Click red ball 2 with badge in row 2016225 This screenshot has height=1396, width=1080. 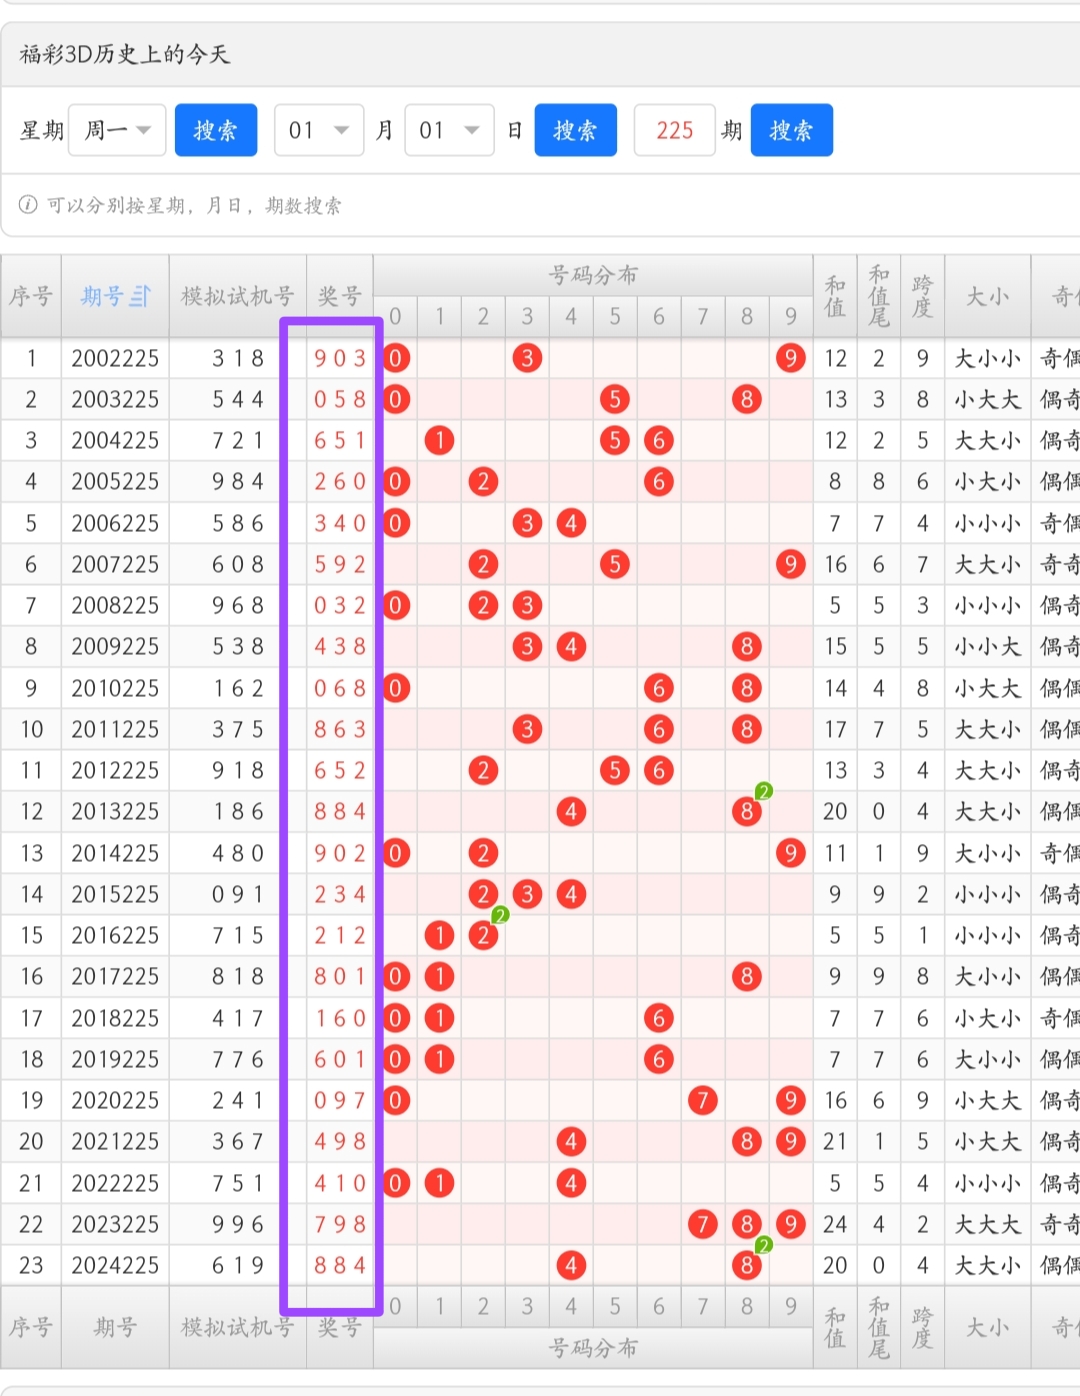pos(483,935)
